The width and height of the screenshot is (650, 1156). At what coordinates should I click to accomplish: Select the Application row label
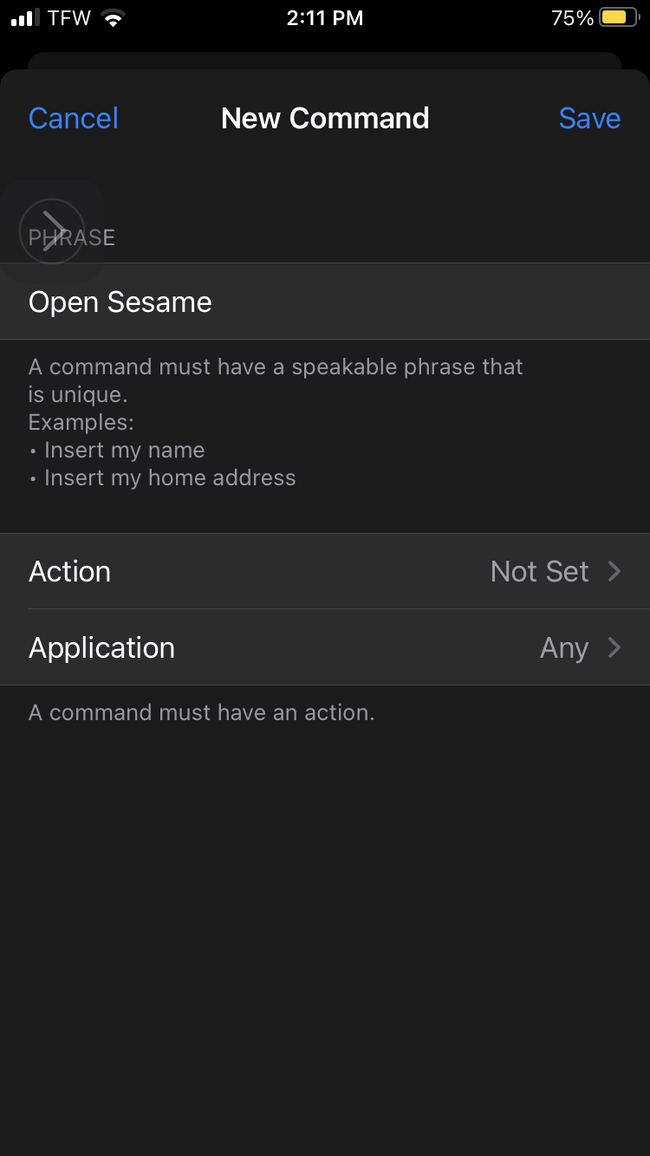[x=102, y=648]
